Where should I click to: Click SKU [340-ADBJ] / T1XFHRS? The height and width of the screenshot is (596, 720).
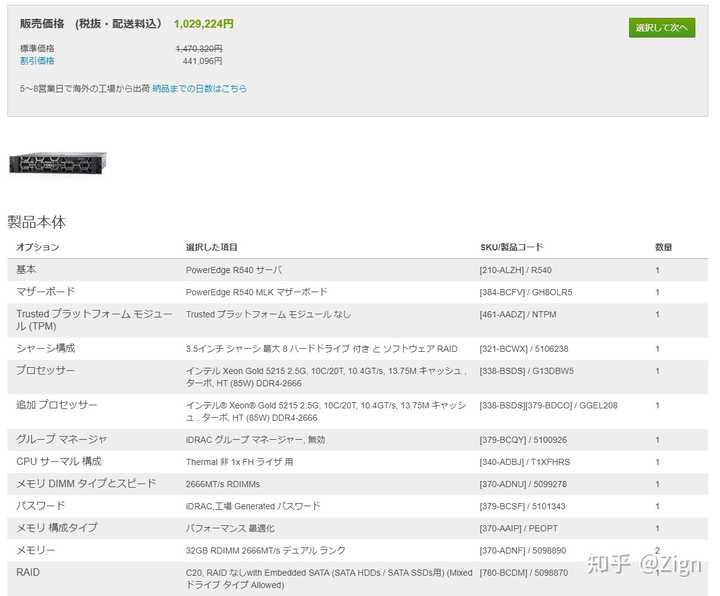tap(524, 462)
